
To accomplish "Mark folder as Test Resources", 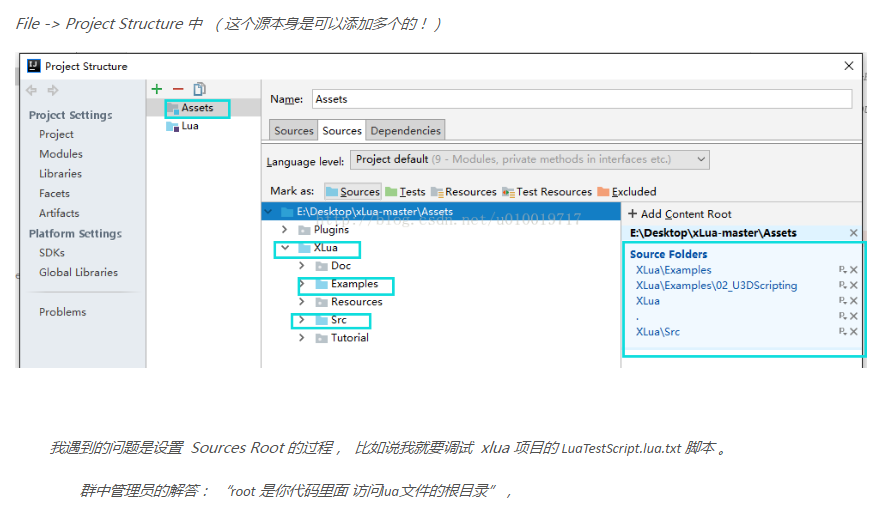I will (x=547, y=192).
